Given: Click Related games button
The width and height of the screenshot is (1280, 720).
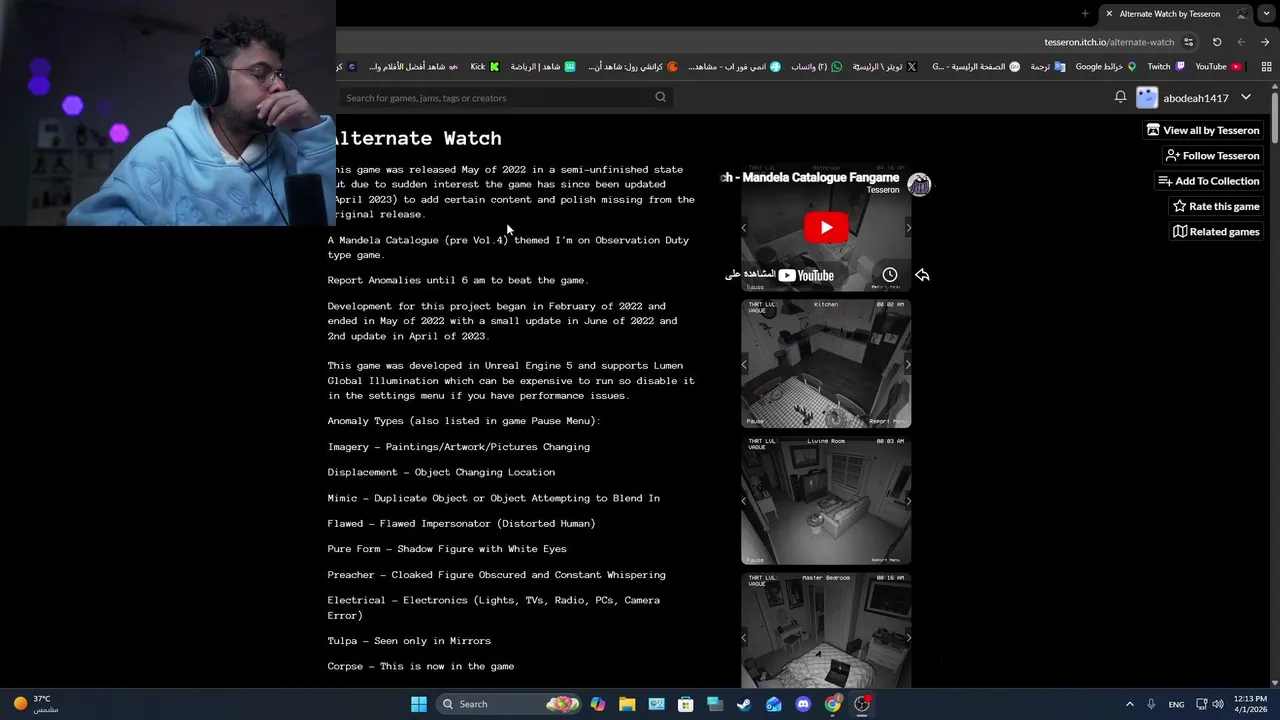Looking at the screenshot, I should [x=1216, y=231].
